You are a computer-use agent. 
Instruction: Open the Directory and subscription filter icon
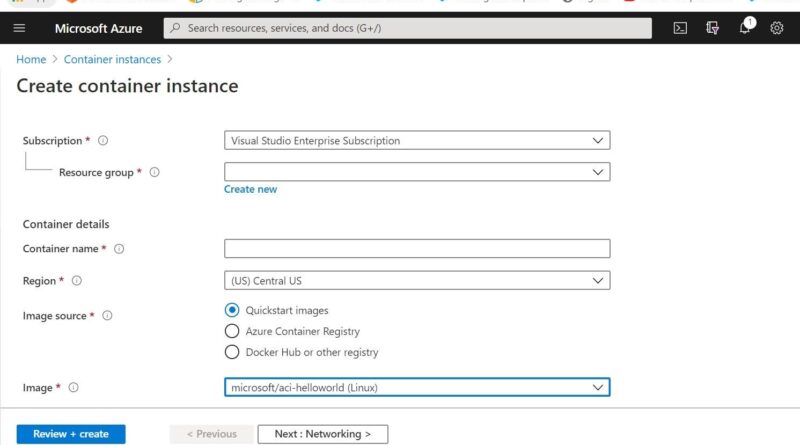712,28
